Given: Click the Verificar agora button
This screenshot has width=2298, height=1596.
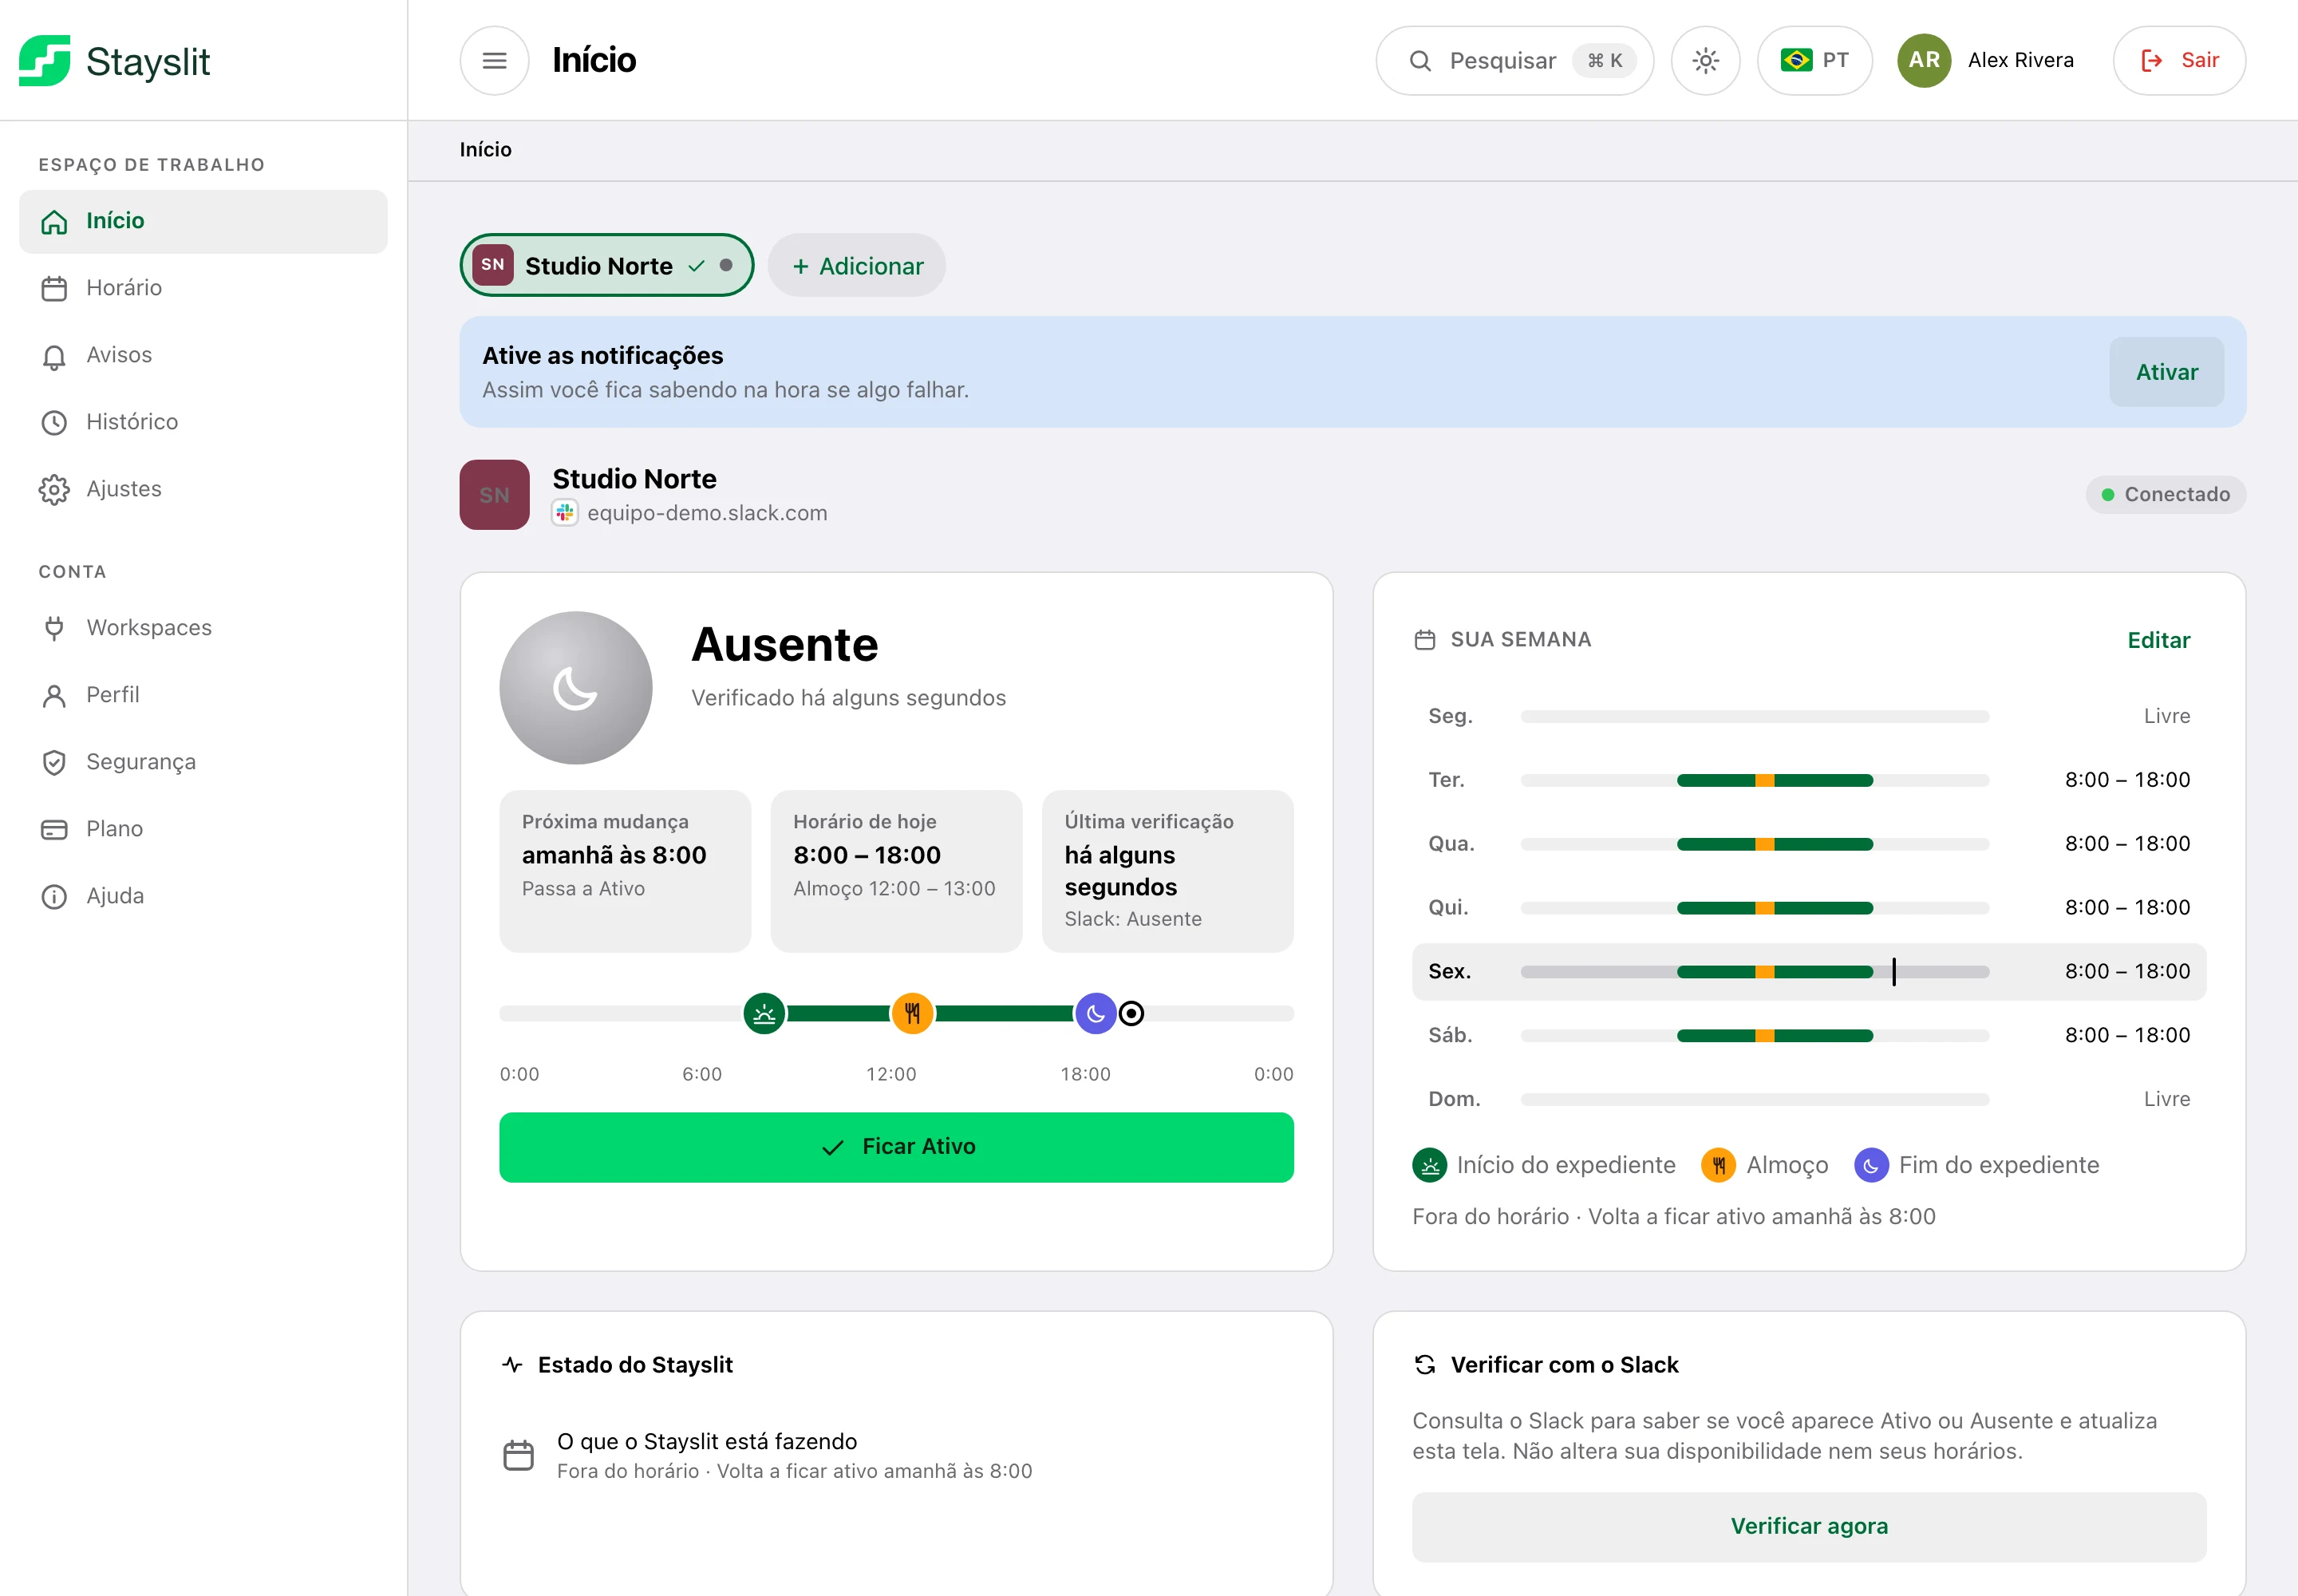Looking at the screenshot, I should (x=1808, y=1526).
